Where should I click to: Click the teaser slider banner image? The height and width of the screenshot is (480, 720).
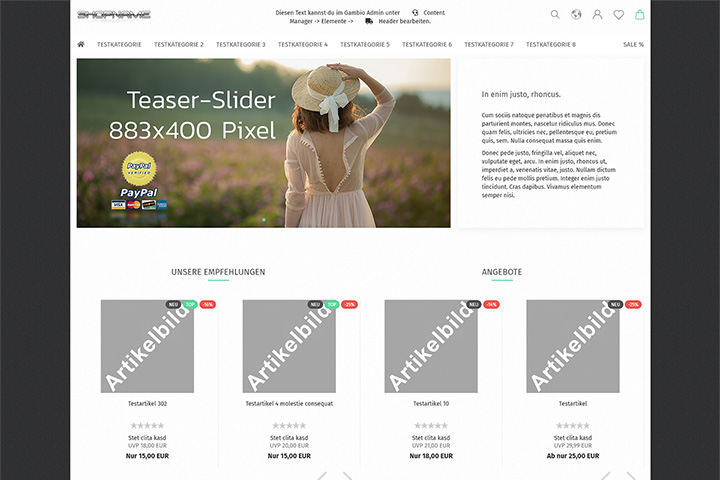(x=264, y=143)
